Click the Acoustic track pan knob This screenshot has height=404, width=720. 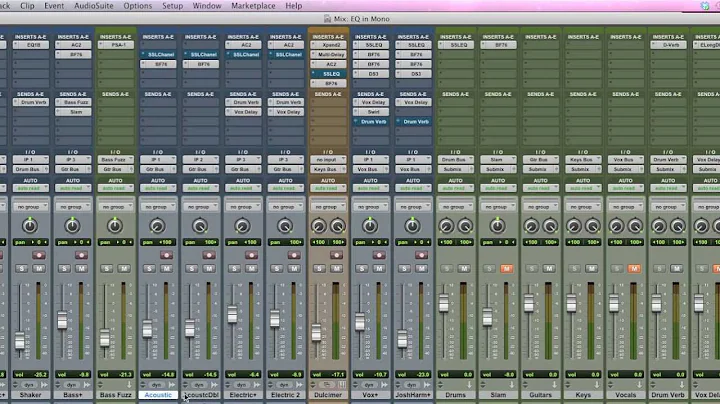157,225
